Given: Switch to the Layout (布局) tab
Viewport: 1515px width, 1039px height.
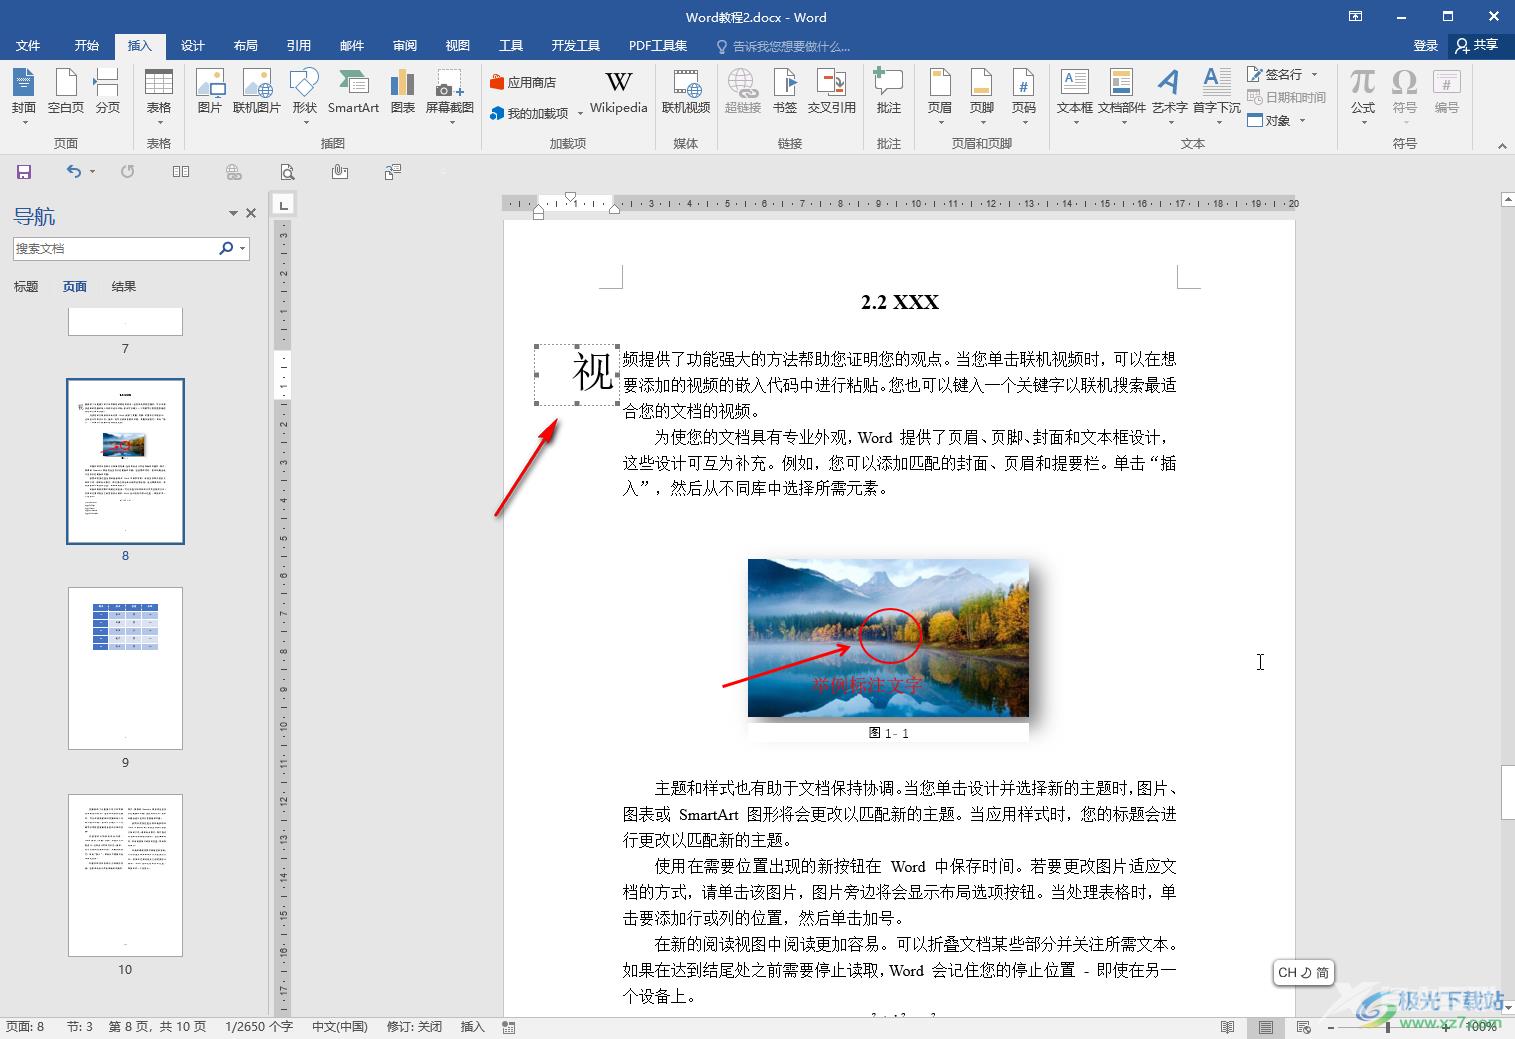Looking at the screenshot, I should [246, 46].
